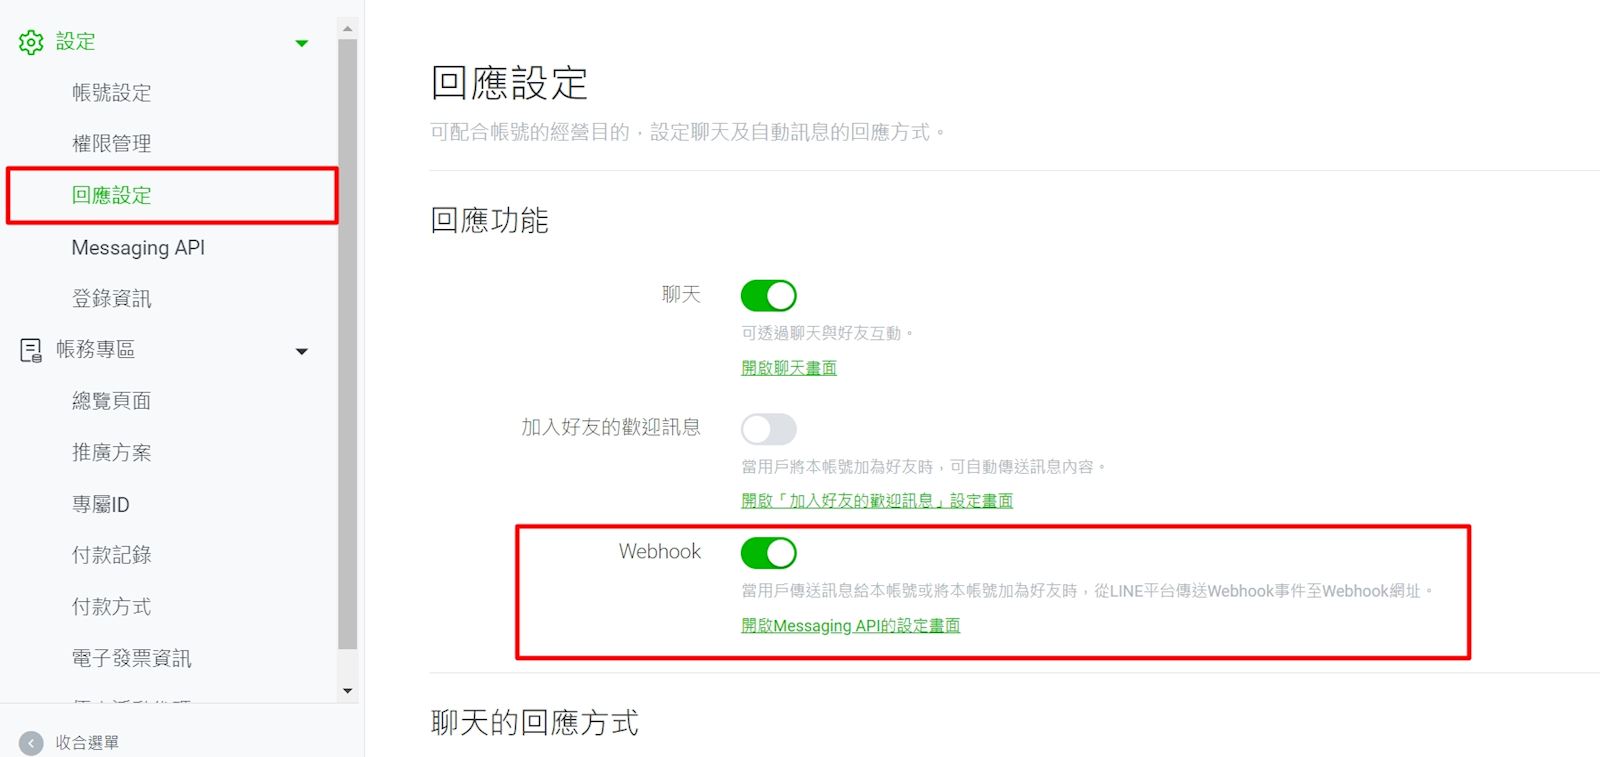The image size is (1600, 757).
Task: Click 開啟Messaging API的設定畫面 link
Action: pyautogui.click(x=850, y=626)
